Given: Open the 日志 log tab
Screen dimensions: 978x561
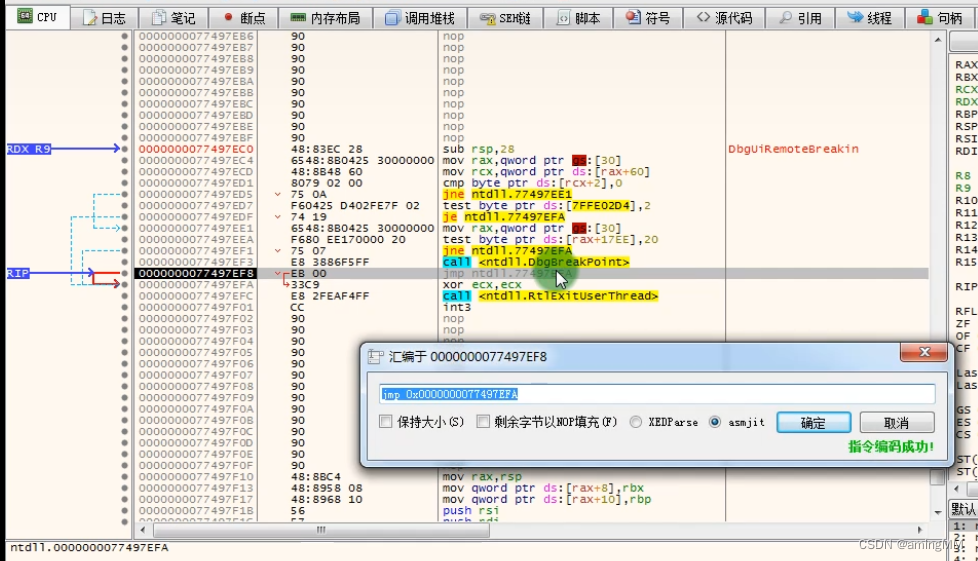Looking at the screenshot, I should [104, 18].
